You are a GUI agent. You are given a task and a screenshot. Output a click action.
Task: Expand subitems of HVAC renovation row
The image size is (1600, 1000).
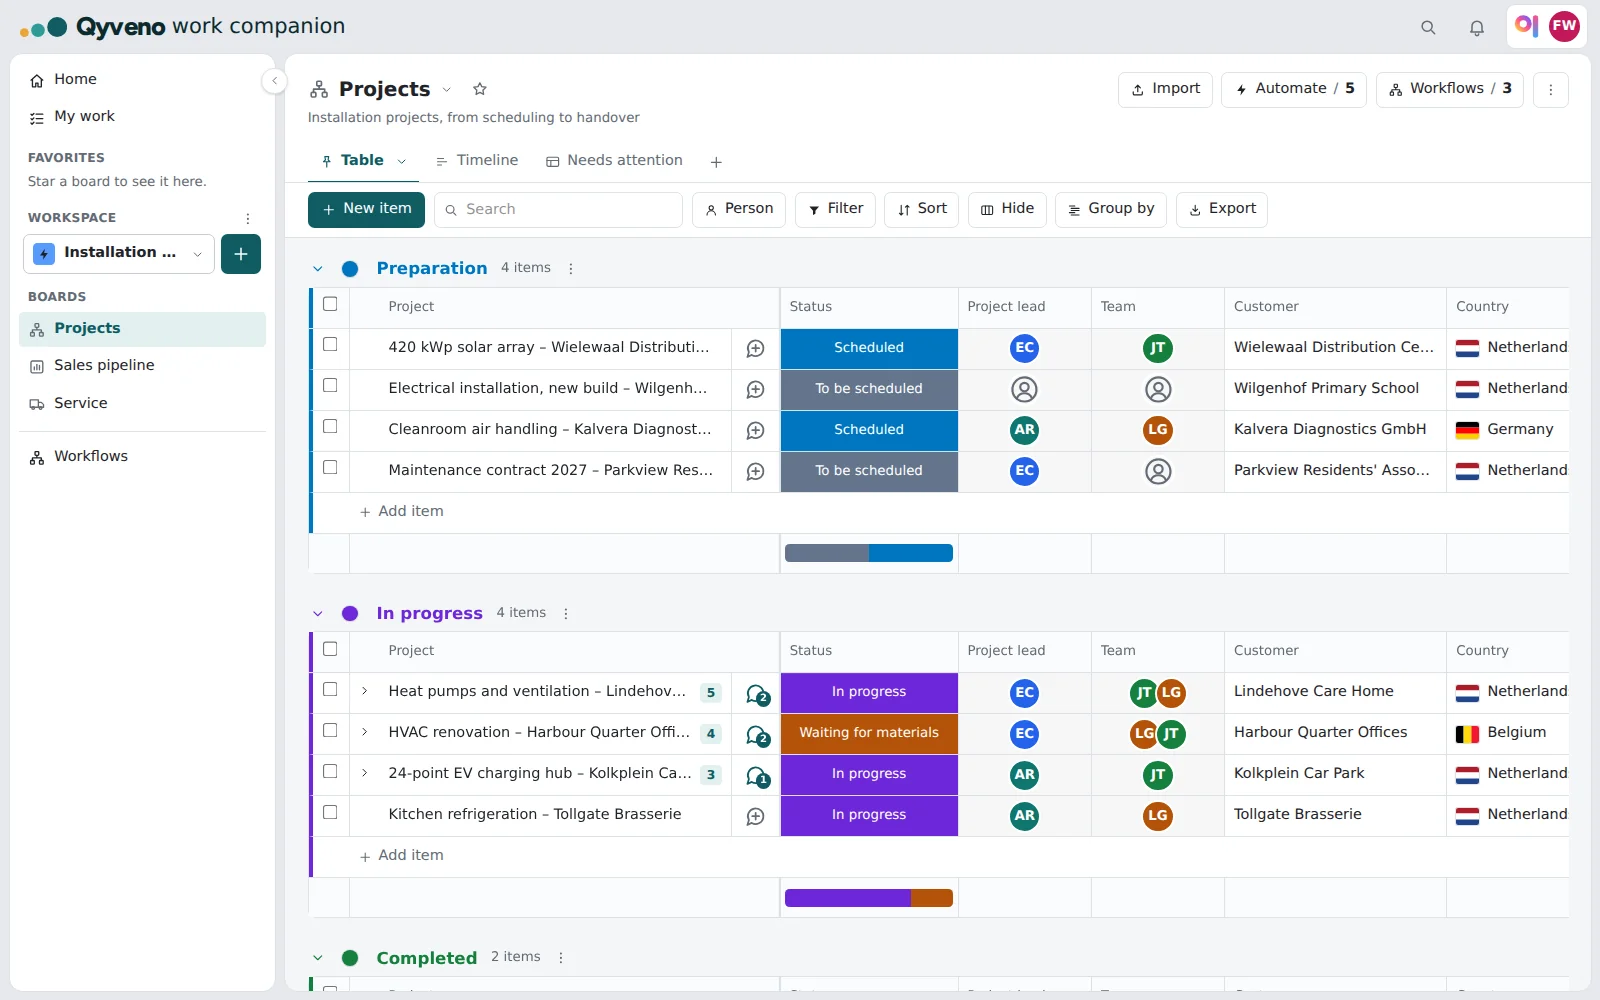point(365,732)
